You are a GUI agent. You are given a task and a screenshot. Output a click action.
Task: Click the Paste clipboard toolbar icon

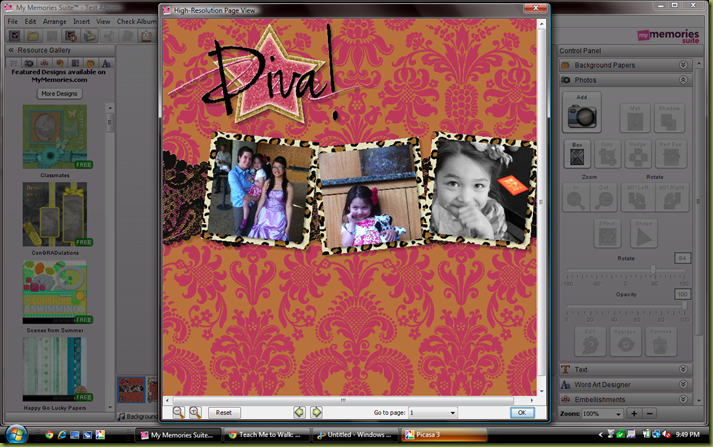pos(146,35)
